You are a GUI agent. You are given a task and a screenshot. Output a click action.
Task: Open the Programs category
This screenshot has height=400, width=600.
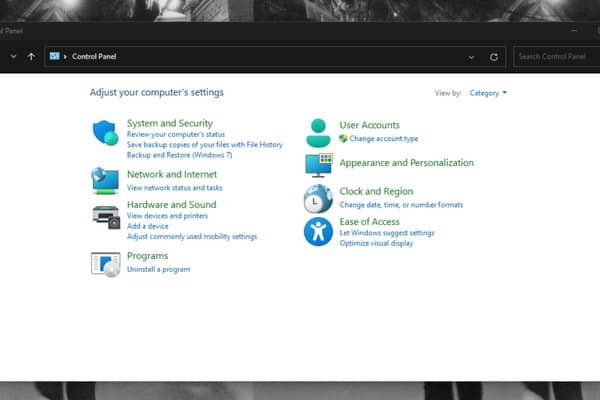coord(147,256)
